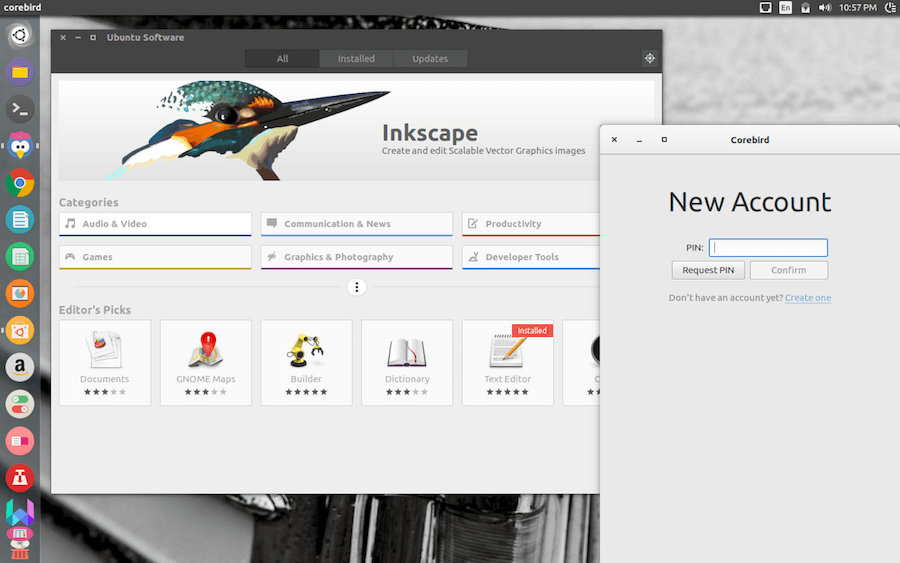Open LibreOffice Calc from the dock
Image resolution: width=900 pixels, height=563 pixels.
coord(20,257)
